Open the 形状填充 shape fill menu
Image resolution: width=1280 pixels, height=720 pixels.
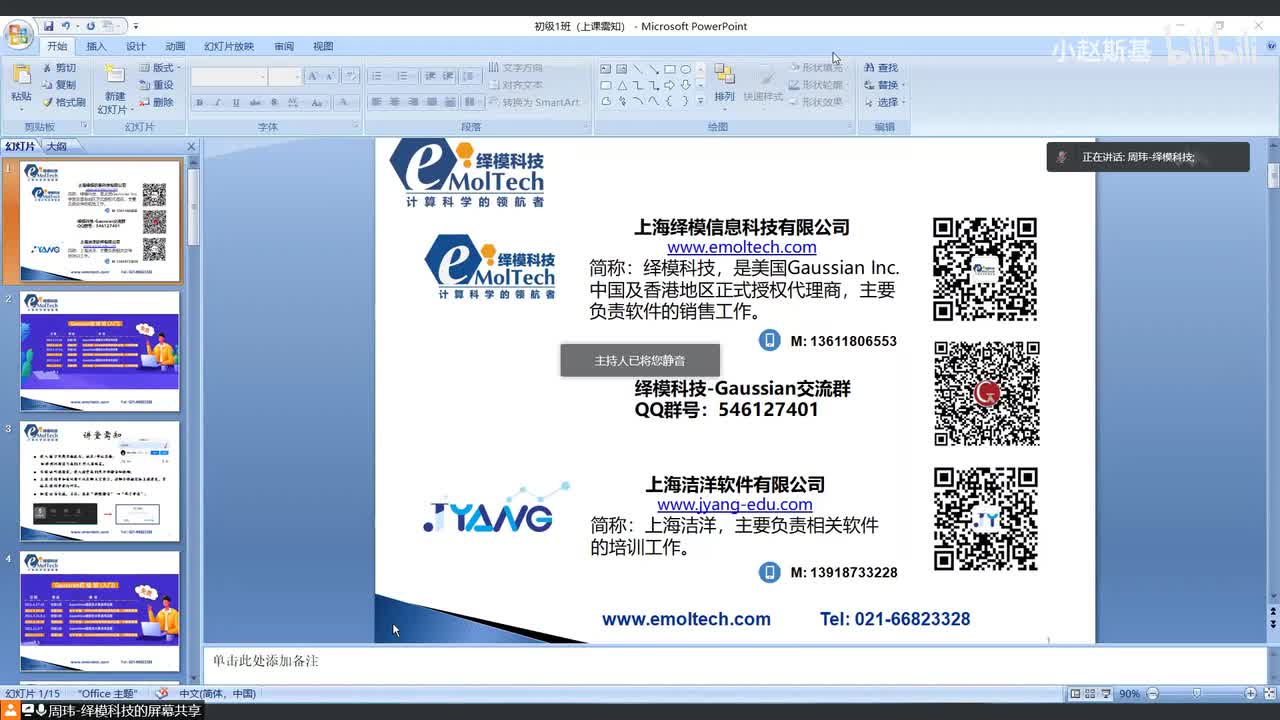click(x=816, y=68)
